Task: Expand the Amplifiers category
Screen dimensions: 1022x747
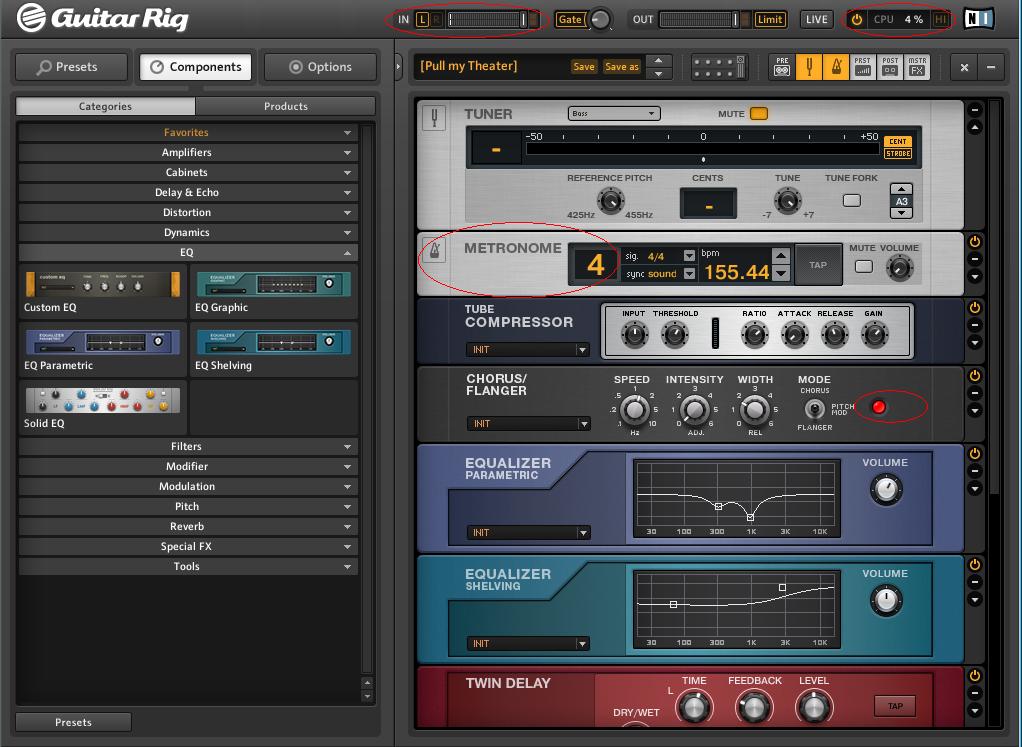Action: 187,152
